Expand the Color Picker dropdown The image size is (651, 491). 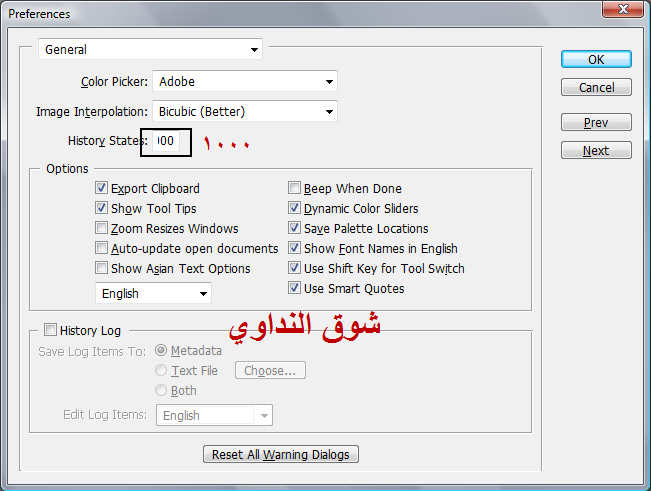[245, 81]
